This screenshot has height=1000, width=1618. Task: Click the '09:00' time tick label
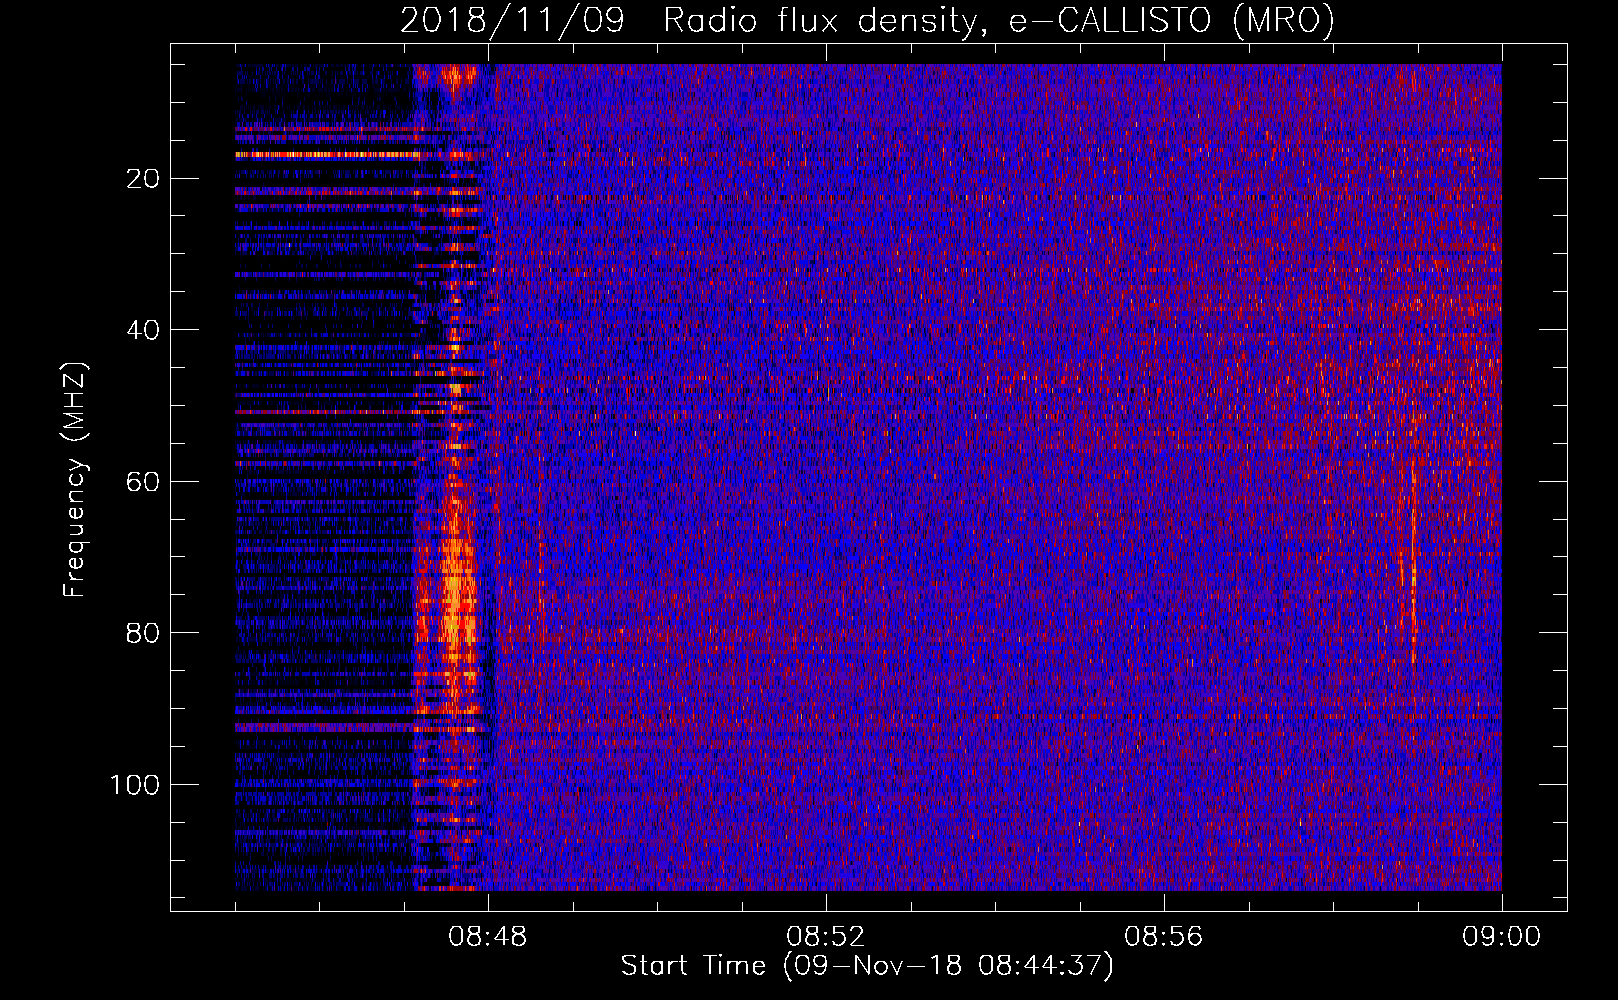pyautogui.click(x=1502, y=937)
